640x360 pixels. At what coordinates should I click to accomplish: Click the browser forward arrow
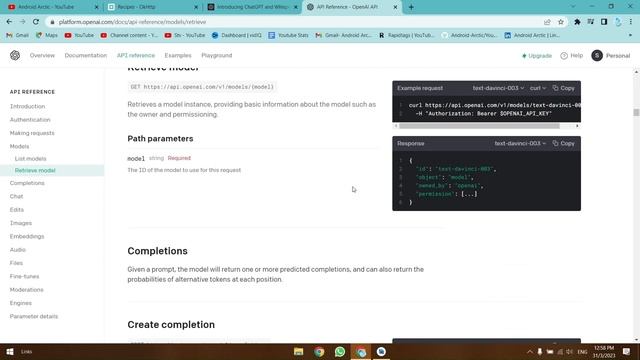(22, 22)
